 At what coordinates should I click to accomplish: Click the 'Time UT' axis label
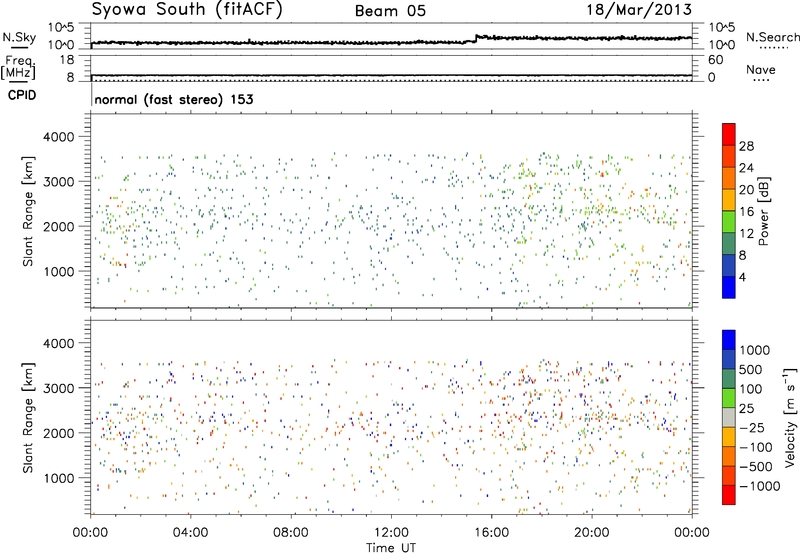(x=391, y=547)
